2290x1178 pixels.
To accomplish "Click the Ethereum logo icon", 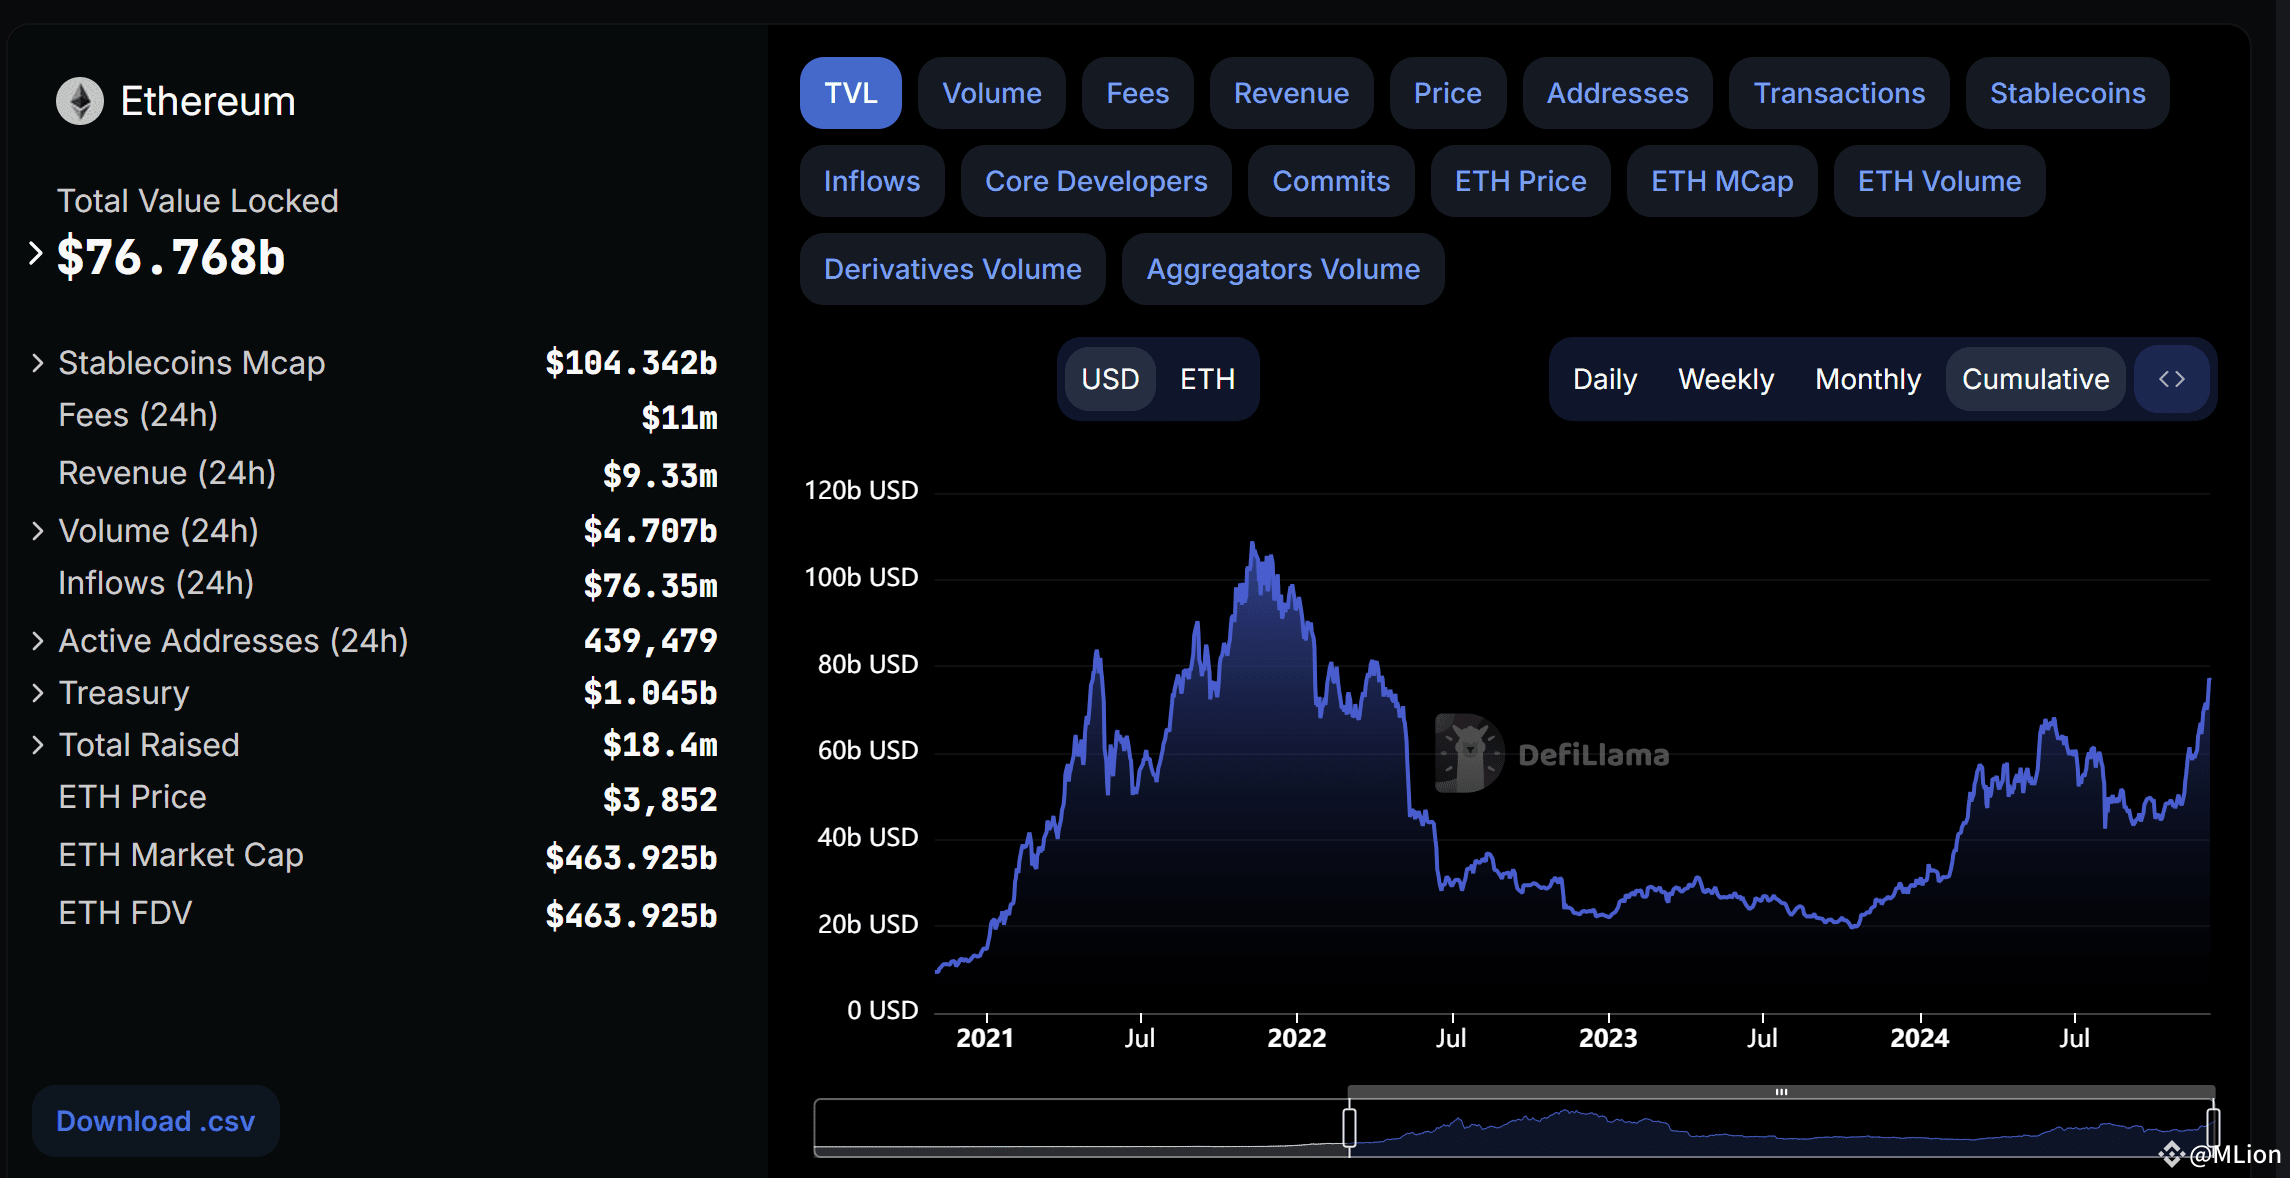I will click(x=82, y=100).
